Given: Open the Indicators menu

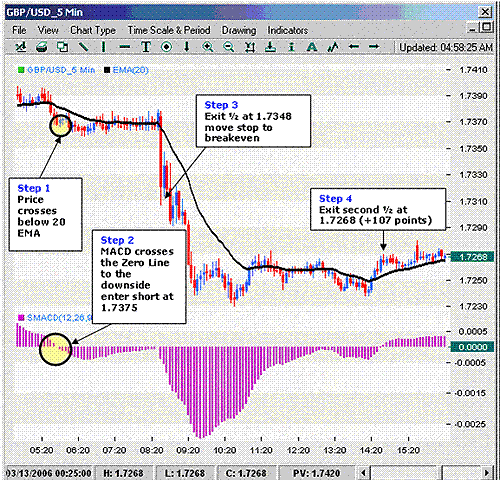Looking at the screenshot, I should point(287,30).
